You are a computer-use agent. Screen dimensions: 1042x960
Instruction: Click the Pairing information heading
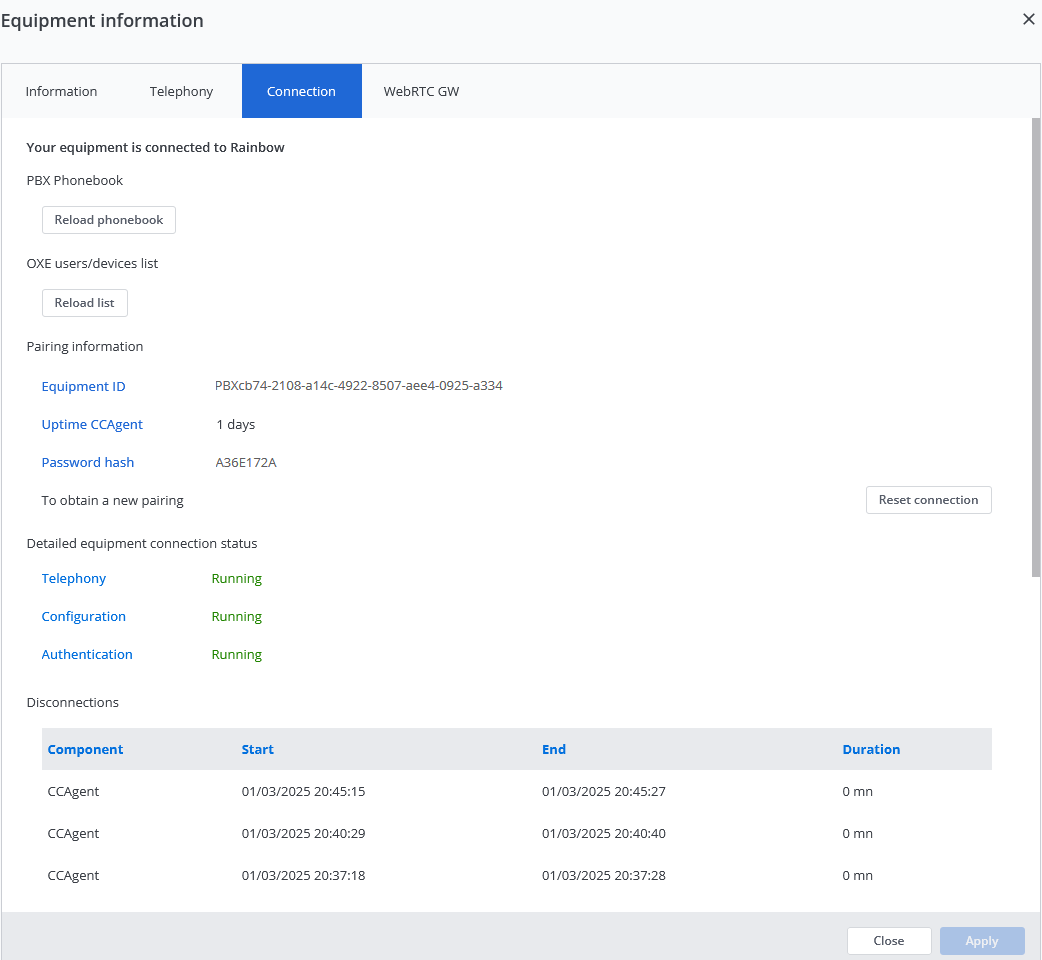click(84, 346)
